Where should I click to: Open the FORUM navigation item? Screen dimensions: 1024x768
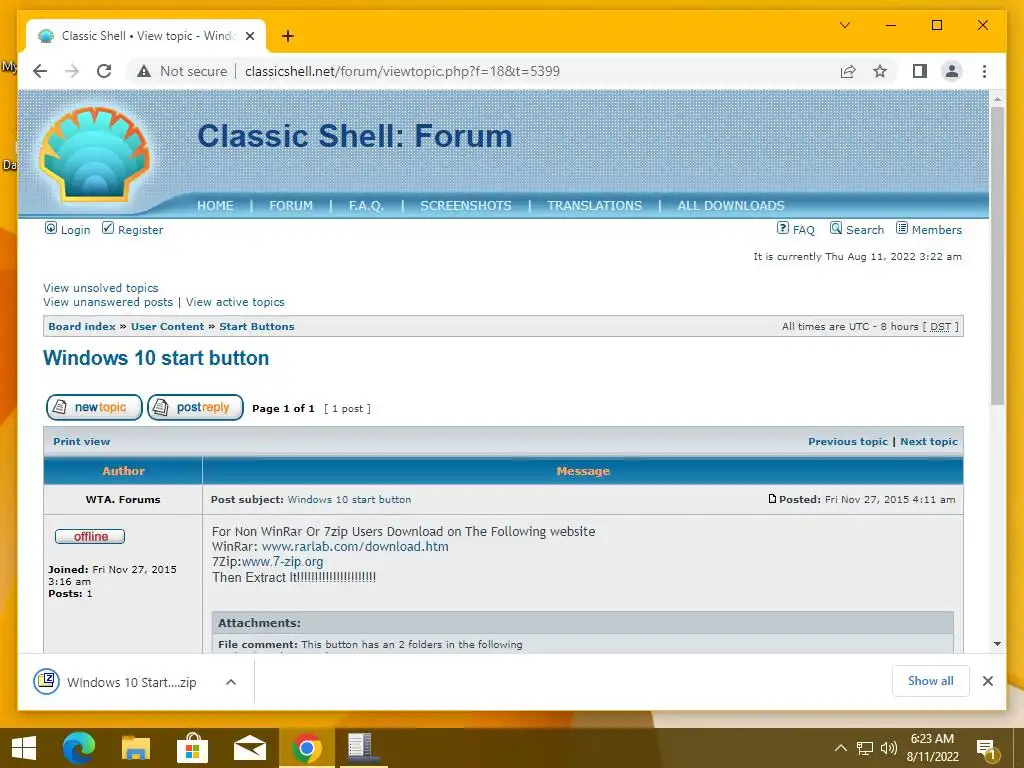tap(291, 206)
